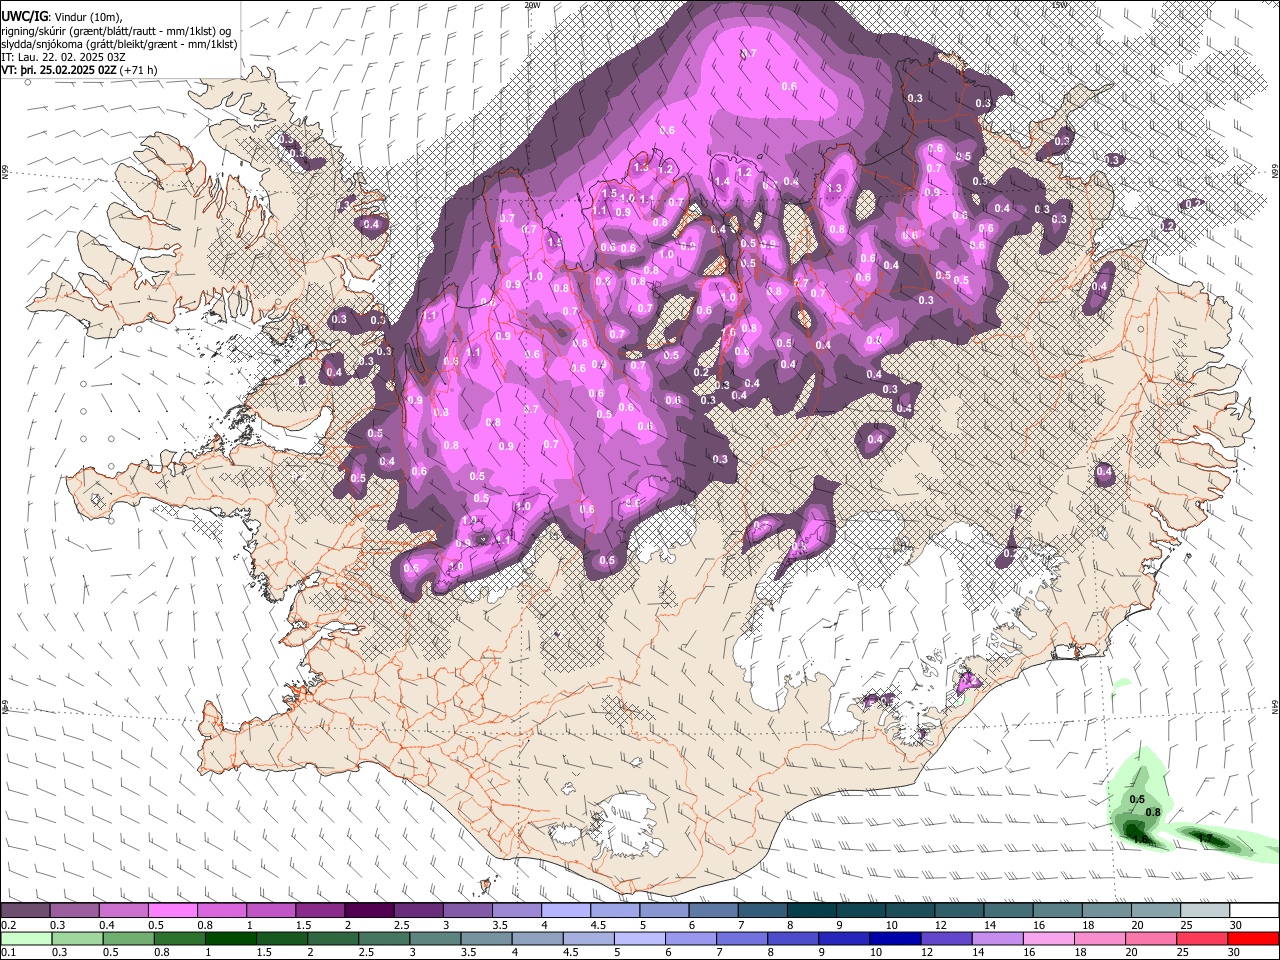The height and width of the screenshot is (960, 1280).
Task: Click the red-pink rain swatch labeled 25
Action: (x=1202, y=938)
